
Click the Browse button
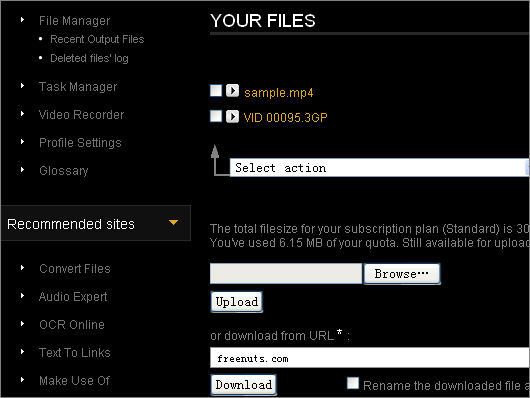pyautogui.click(x=402, y=274)
